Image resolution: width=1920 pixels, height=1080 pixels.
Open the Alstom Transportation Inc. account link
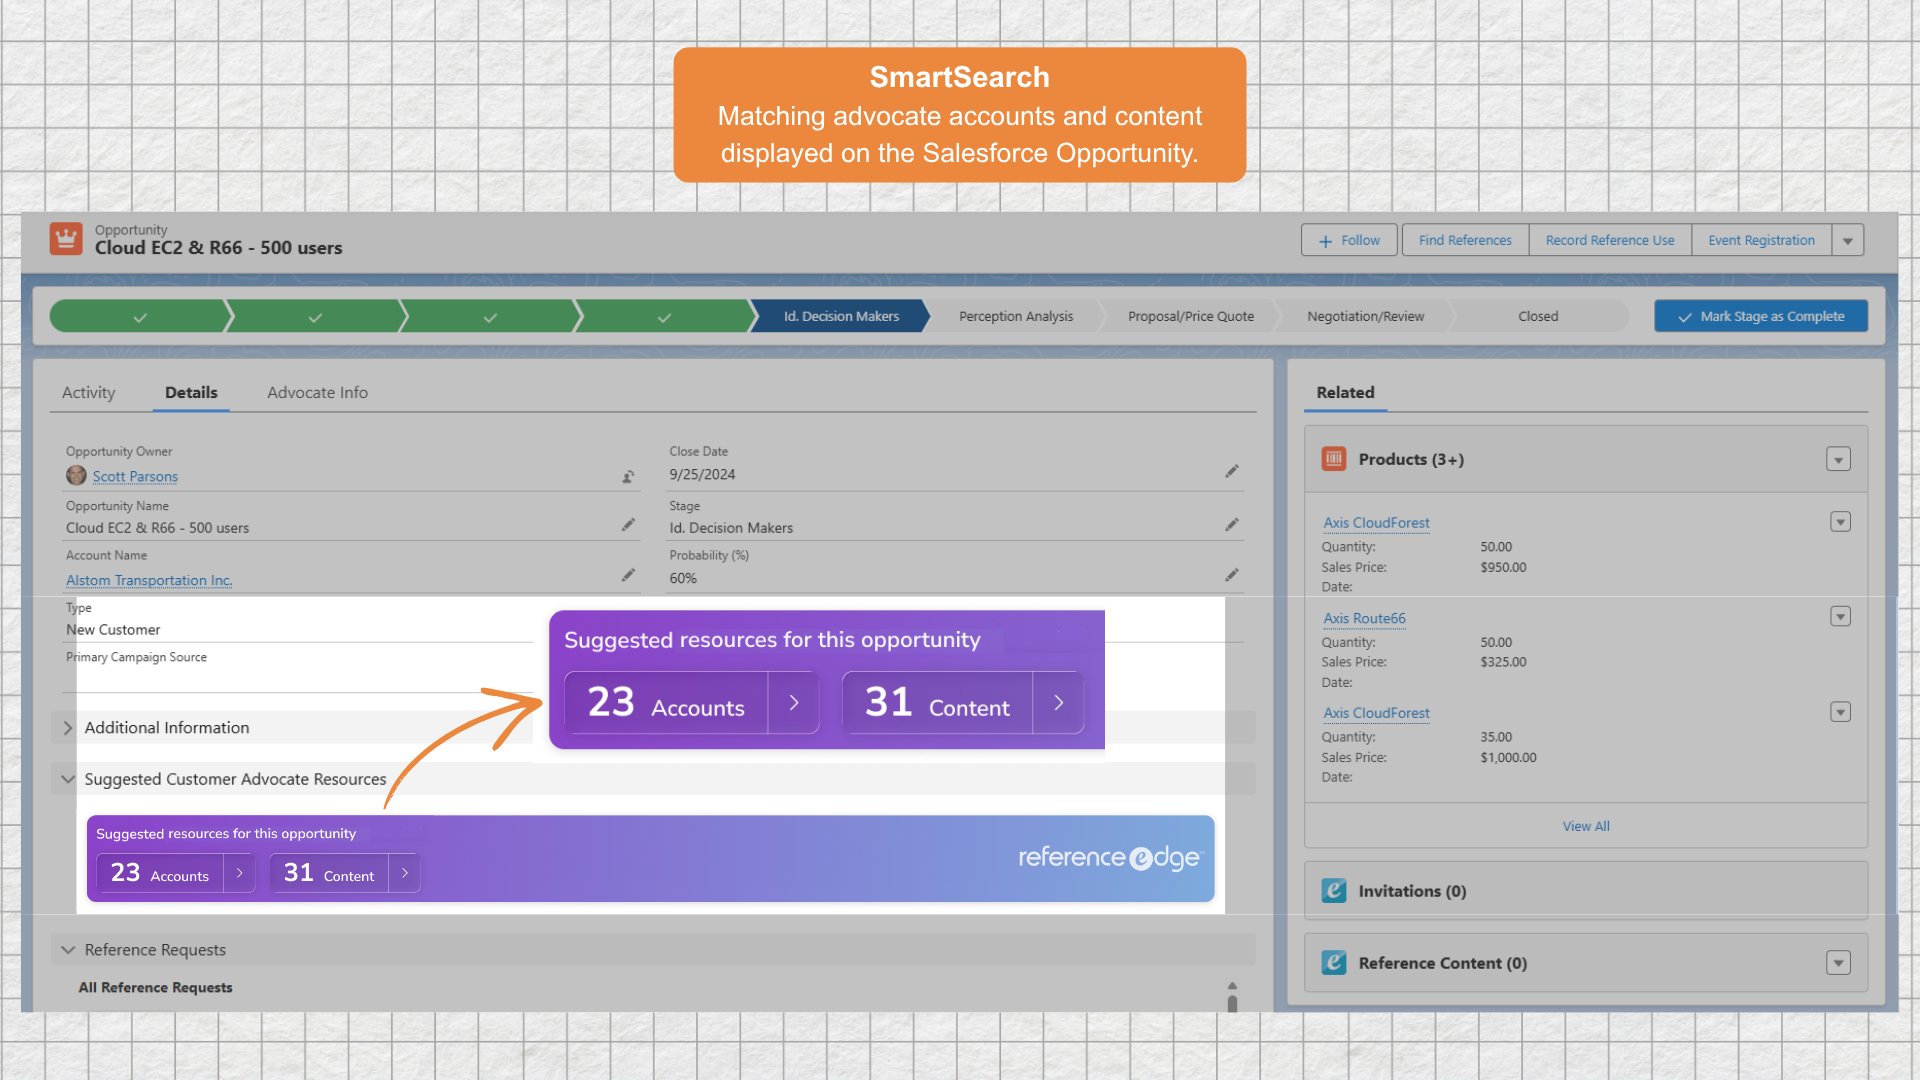click(149, 581)
